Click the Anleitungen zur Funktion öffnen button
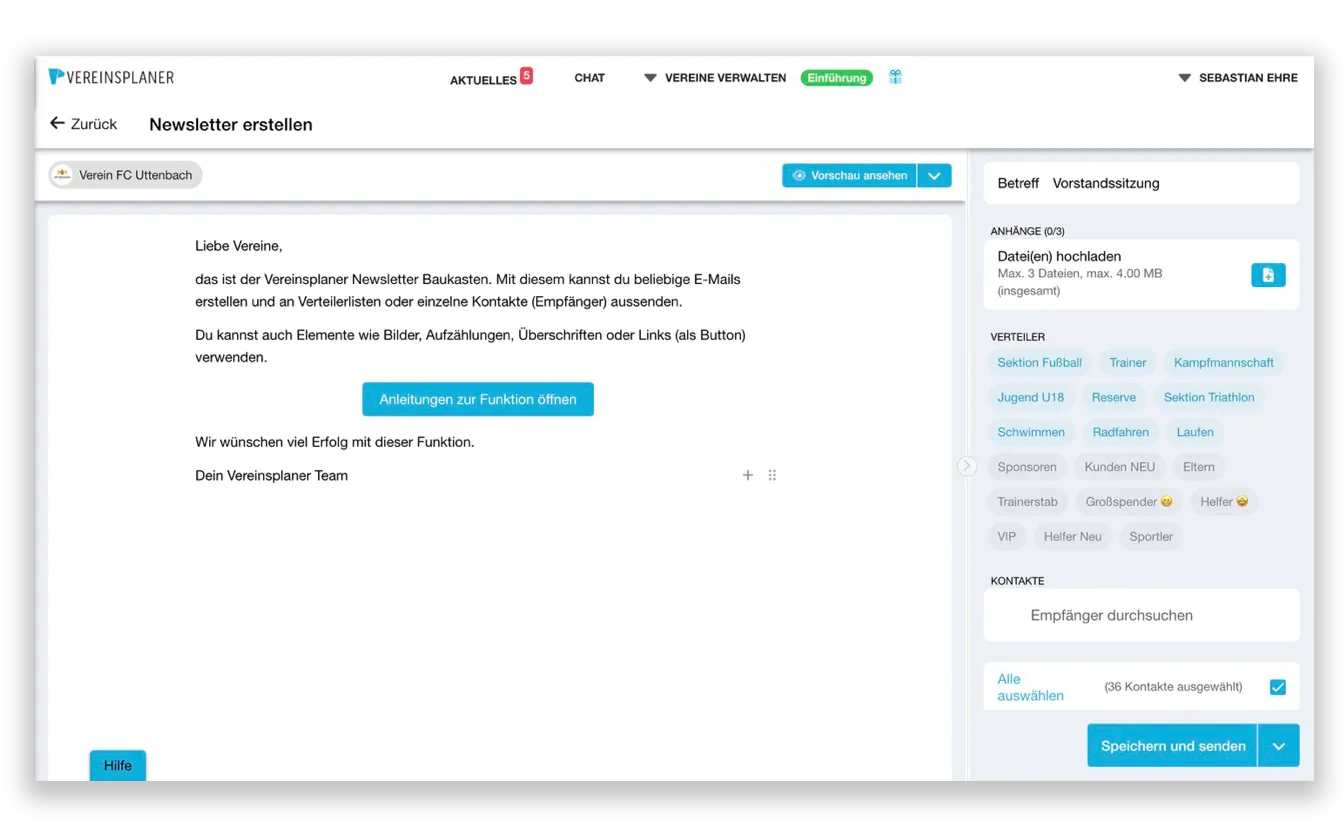Viewport: 1344px width, 832px height. 478,399
